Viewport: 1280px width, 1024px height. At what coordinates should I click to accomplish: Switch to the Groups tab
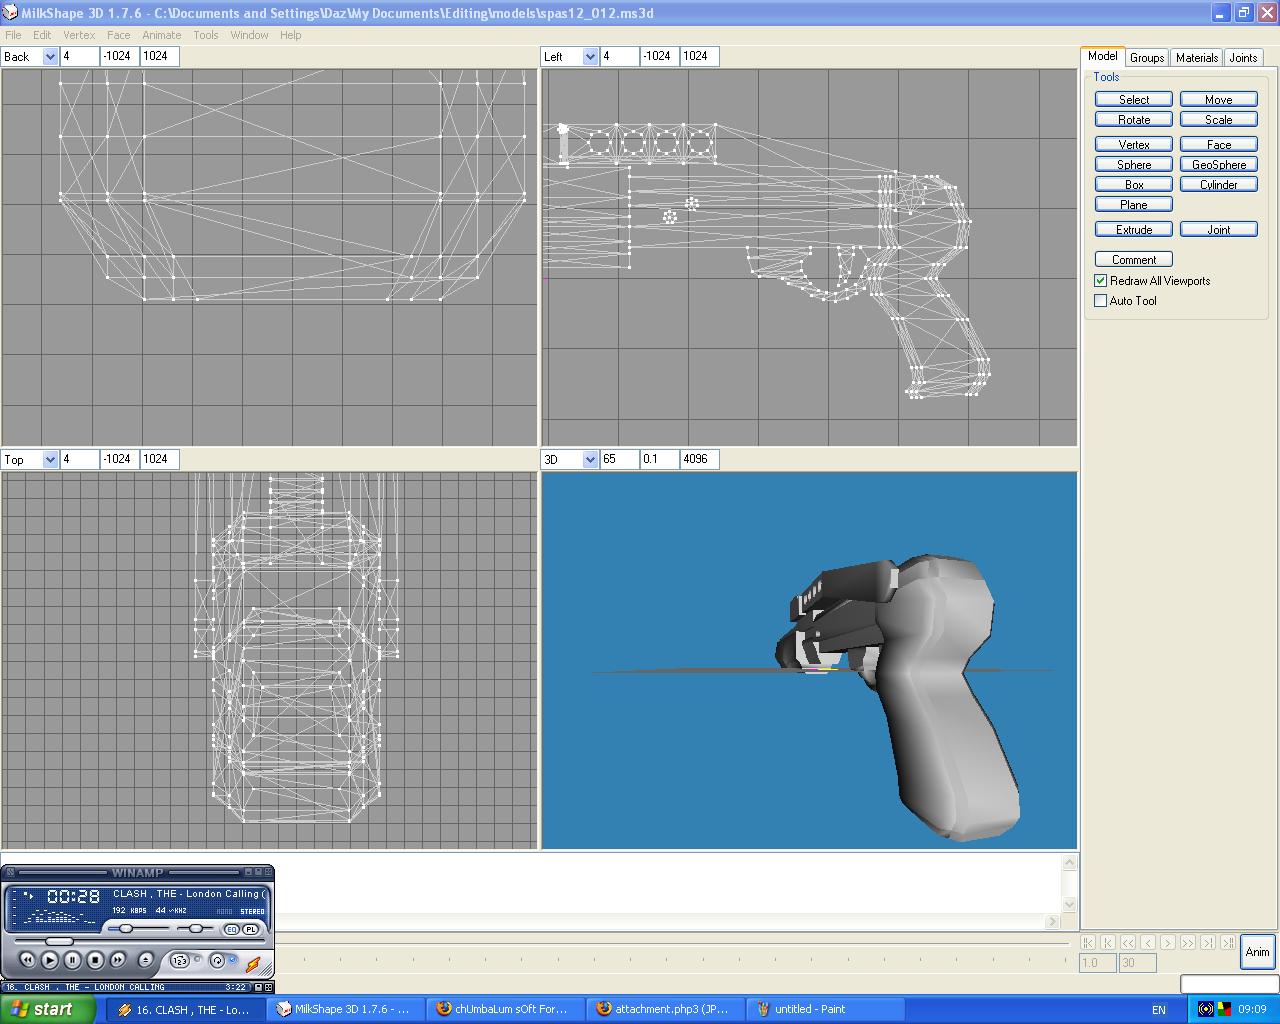pyautogui.click(x=1147, y=58)
